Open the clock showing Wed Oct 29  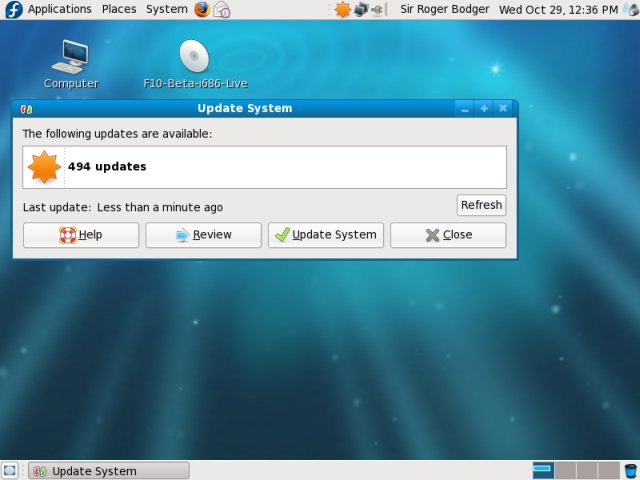pos(558,9)
